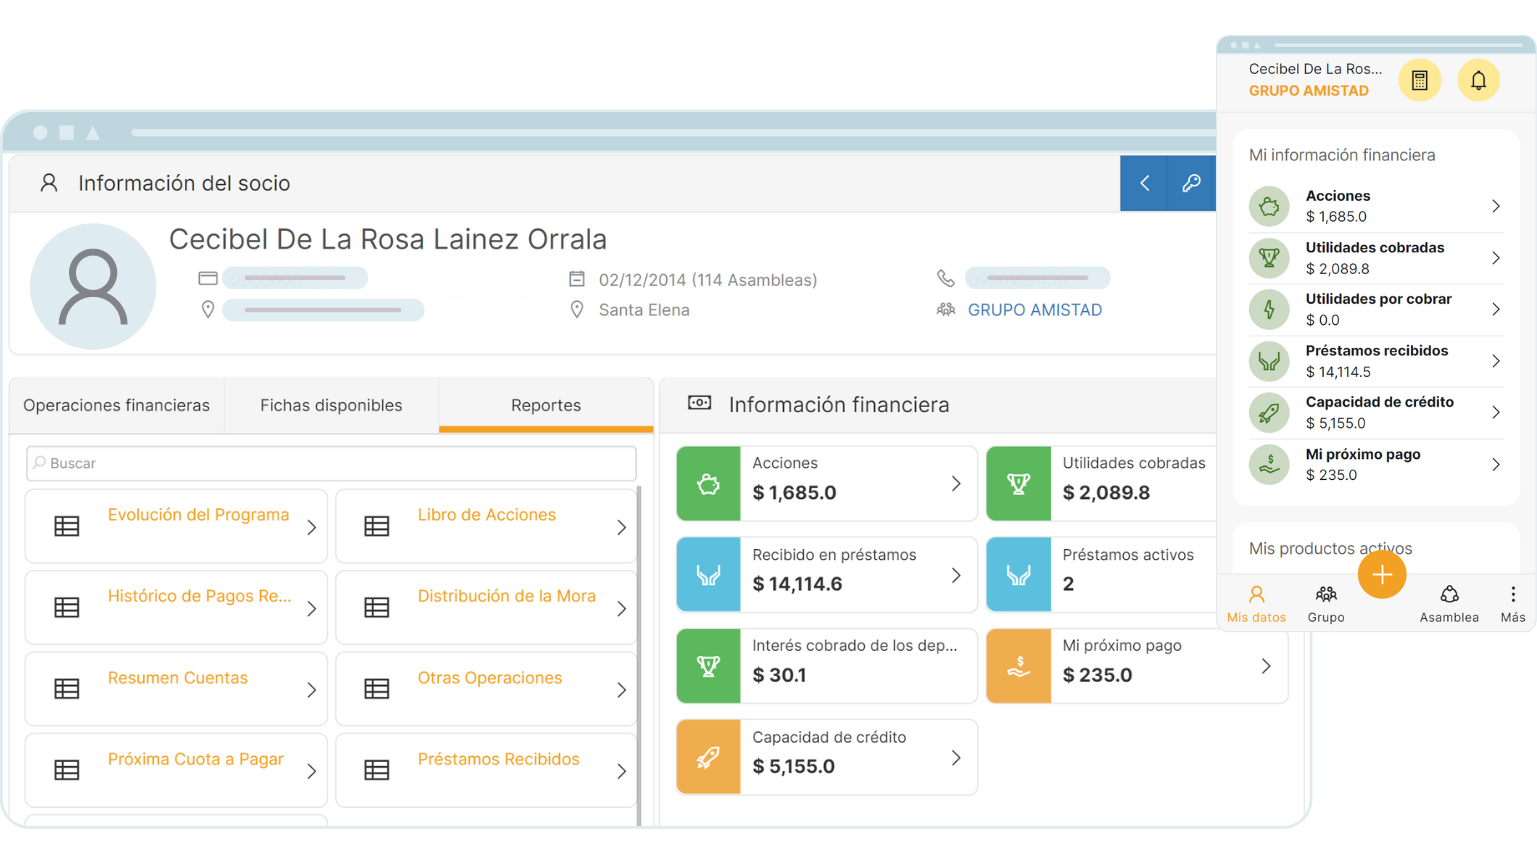1537x864 pixels.
Task: Open the calculator icon in the mobile header
Action: pos(1420,80)
